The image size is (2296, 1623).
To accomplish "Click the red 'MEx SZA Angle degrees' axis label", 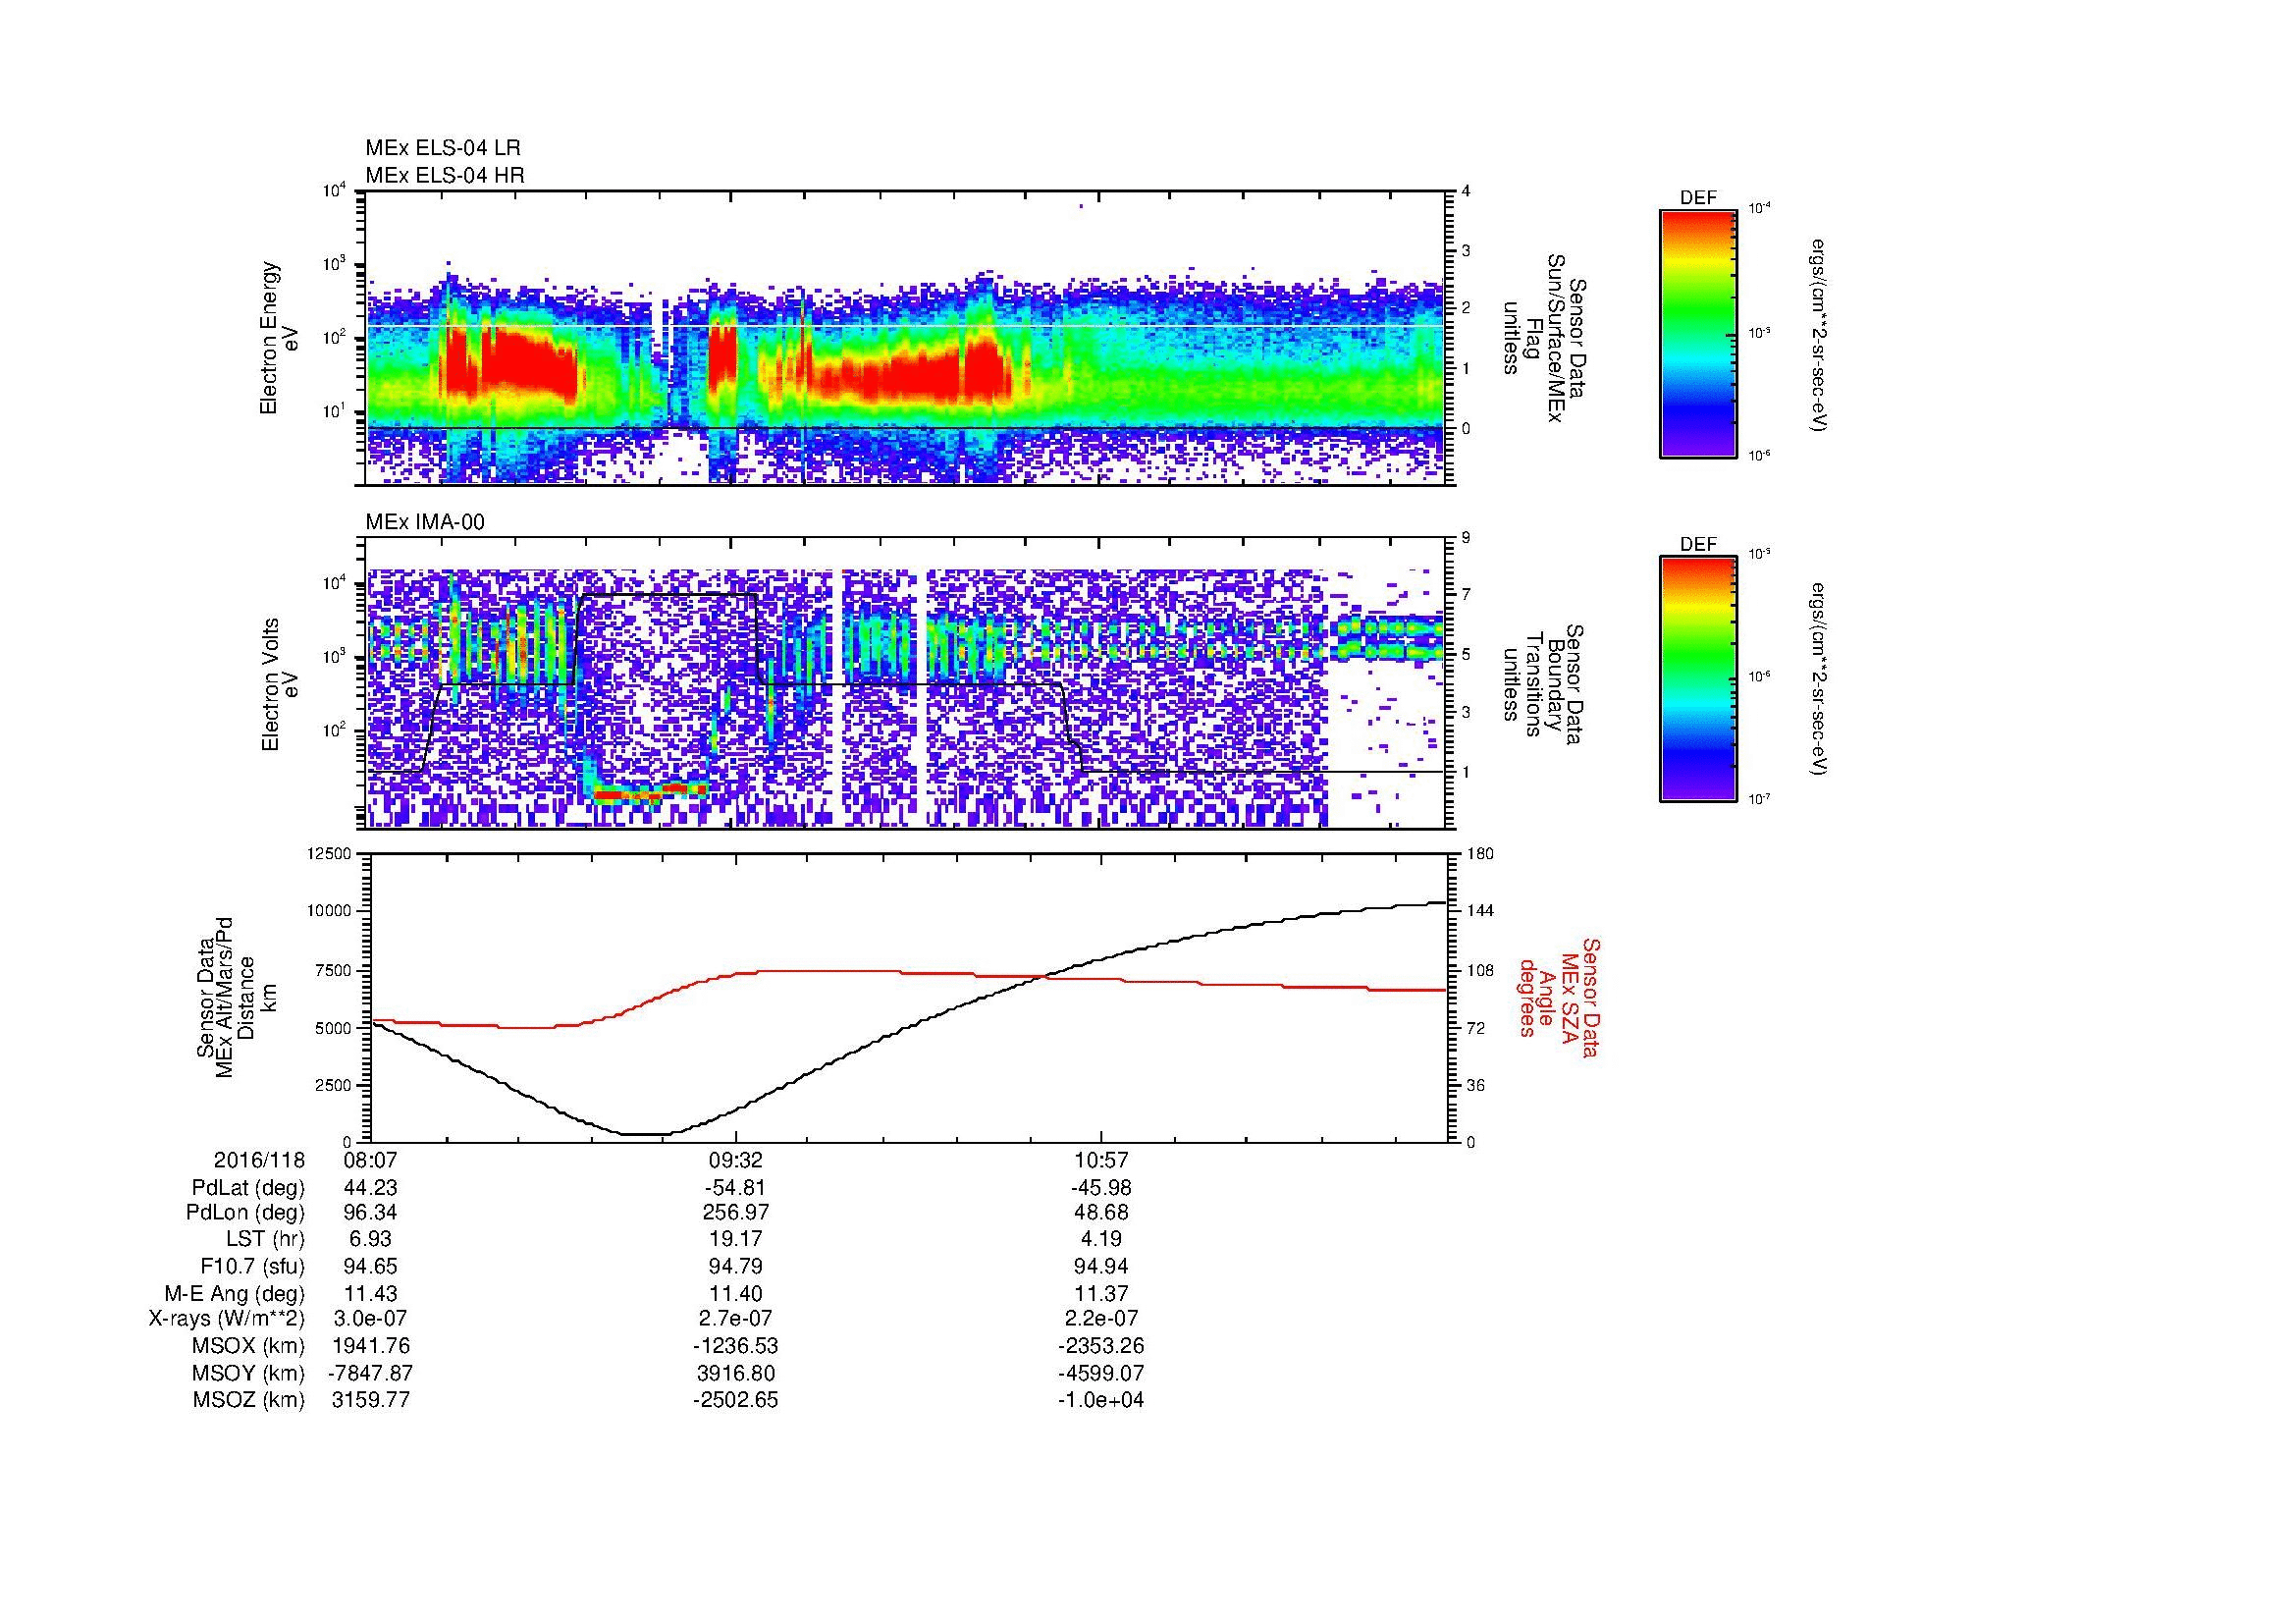I will click(1558, 997).
